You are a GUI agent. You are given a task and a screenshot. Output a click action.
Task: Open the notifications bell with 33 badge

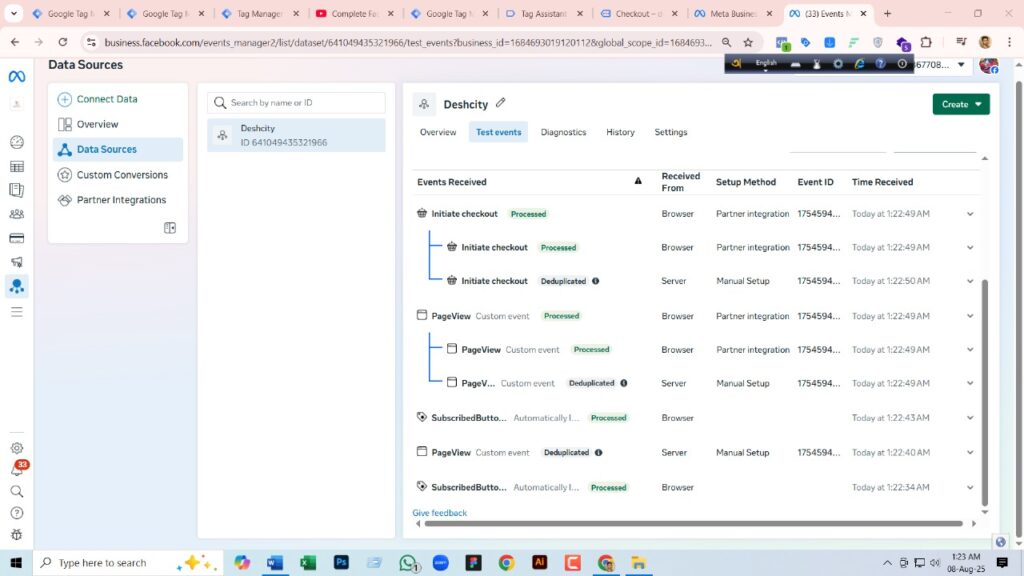tap(17, 470)
